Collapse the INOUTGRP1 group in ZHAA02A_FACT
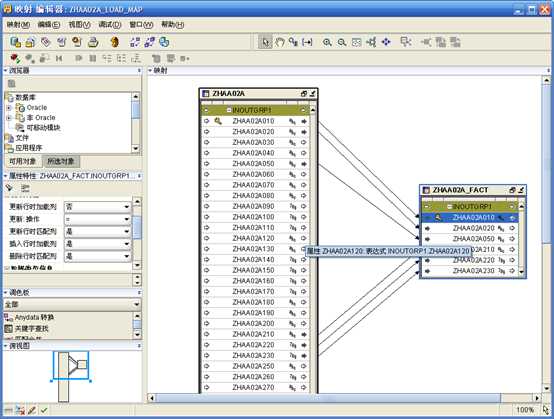The height and width of the screenshot is (419, 554). click(x=449, y=207)
